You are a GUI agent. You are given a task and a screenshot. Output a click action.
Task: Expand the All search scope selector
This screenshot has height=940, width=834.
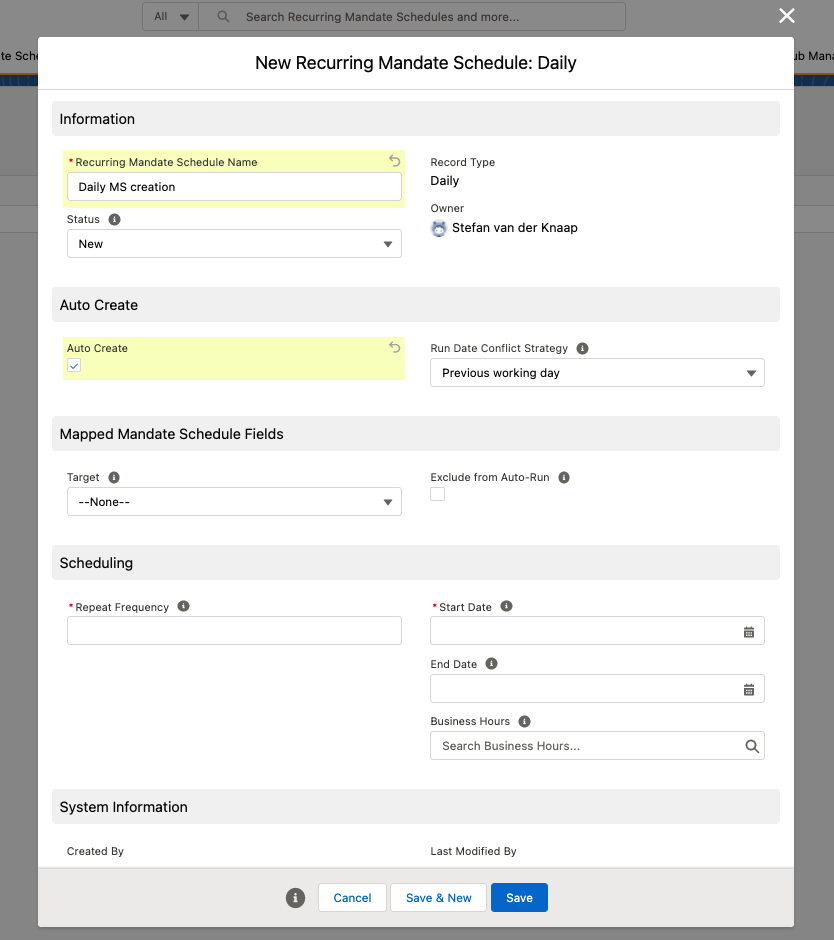[x=170, y=16]
